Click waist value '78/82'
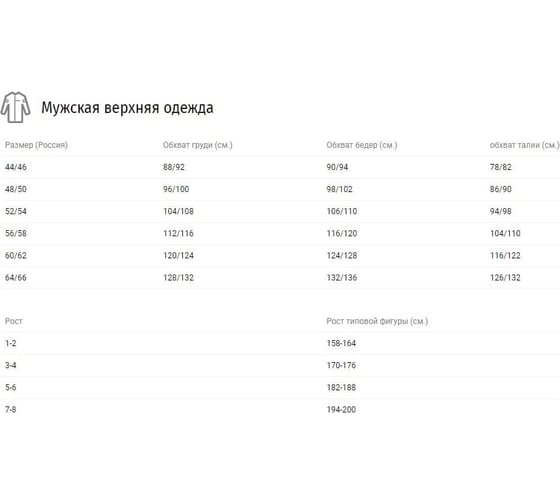560x504 pixels. 501,167
